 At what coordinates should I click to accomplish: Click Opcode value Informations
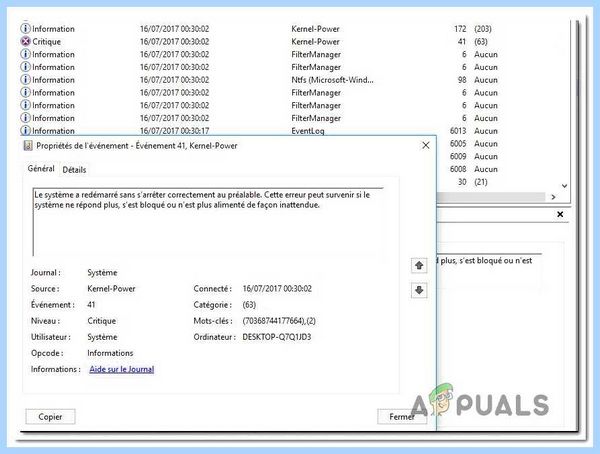click(110, 353)
